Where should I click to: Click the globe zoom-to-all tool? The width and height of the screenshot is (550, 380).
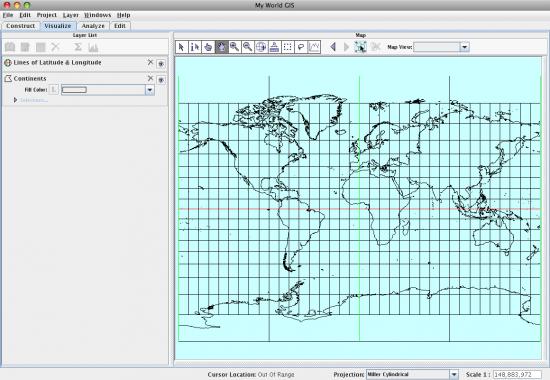click(261, 47)
